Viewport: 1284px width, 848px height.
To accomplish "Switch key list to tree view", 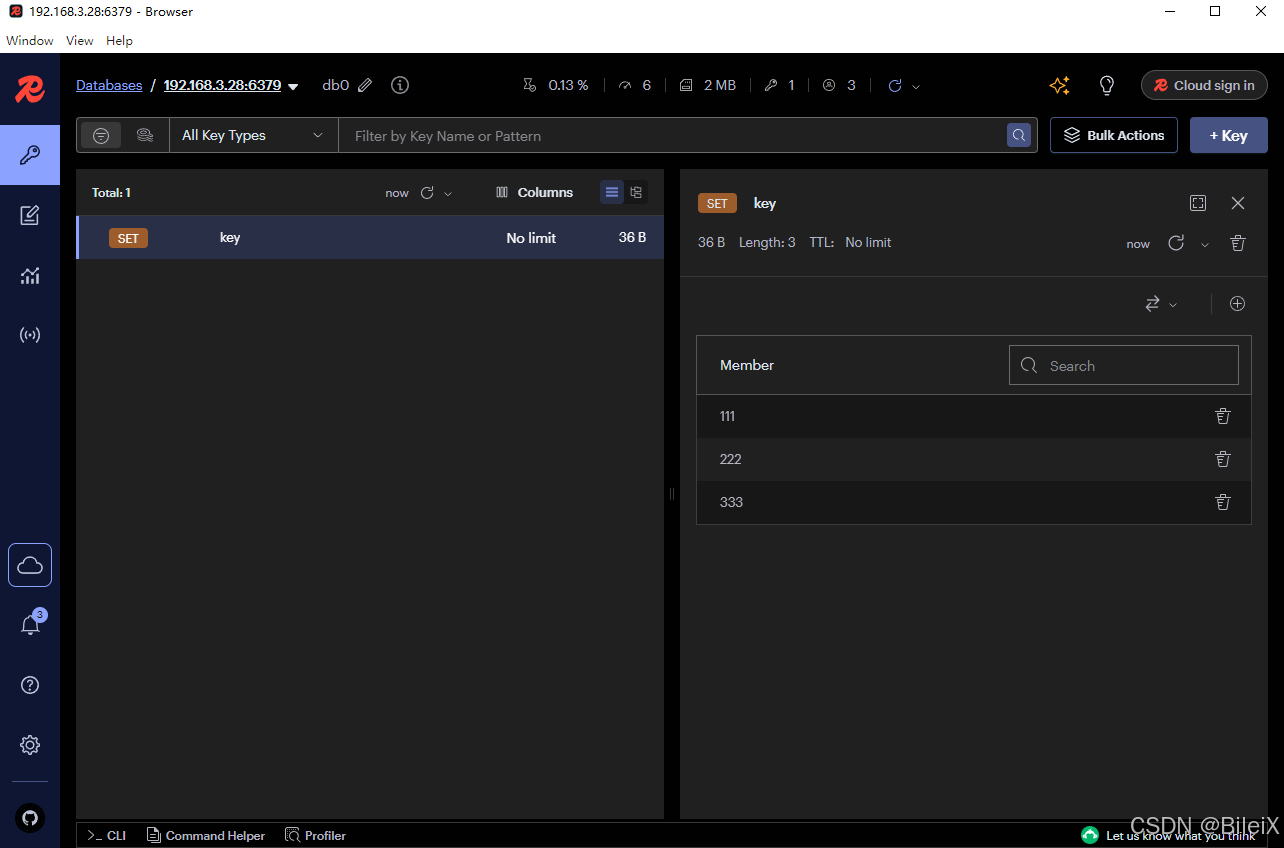I will pyautogui.click(x=636, y=191).
